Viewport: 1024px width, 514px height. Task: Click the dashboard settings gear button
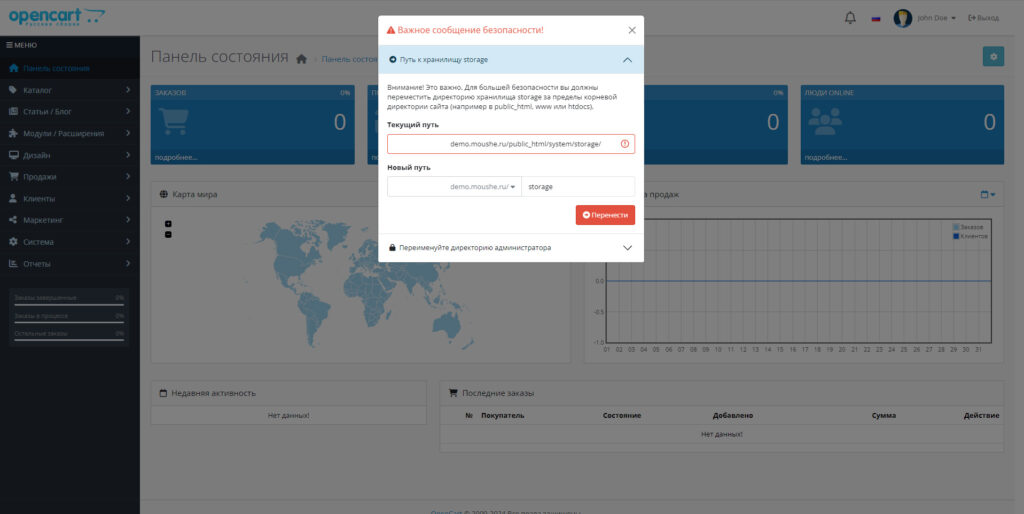993,57
